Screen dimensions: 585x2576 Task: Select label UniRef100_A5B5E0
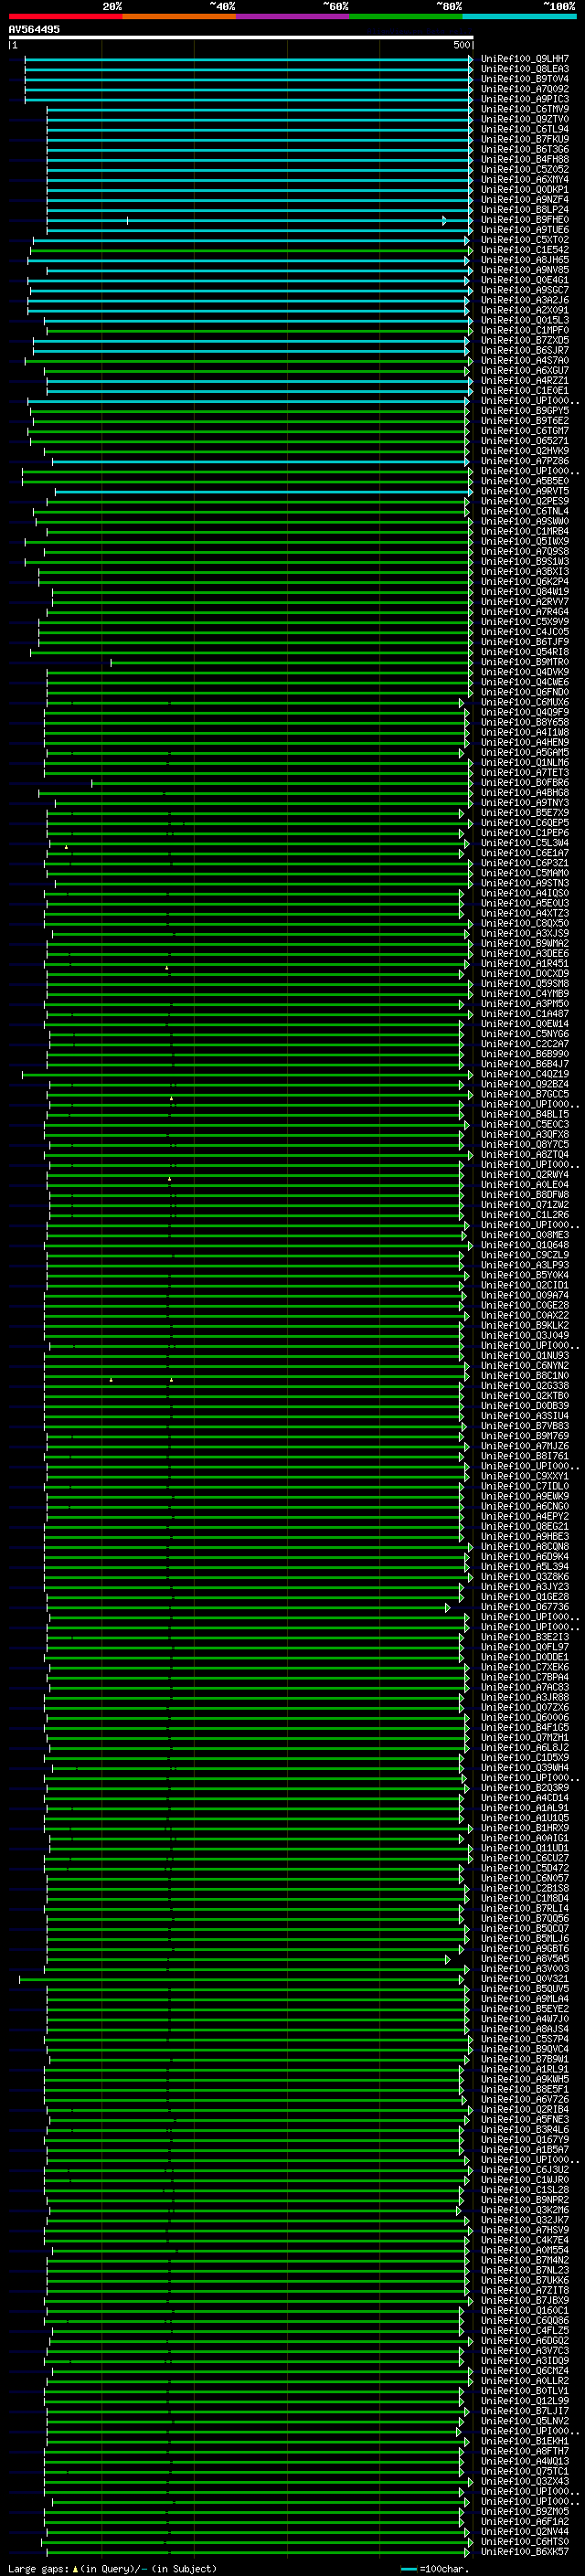pos(525,481)
